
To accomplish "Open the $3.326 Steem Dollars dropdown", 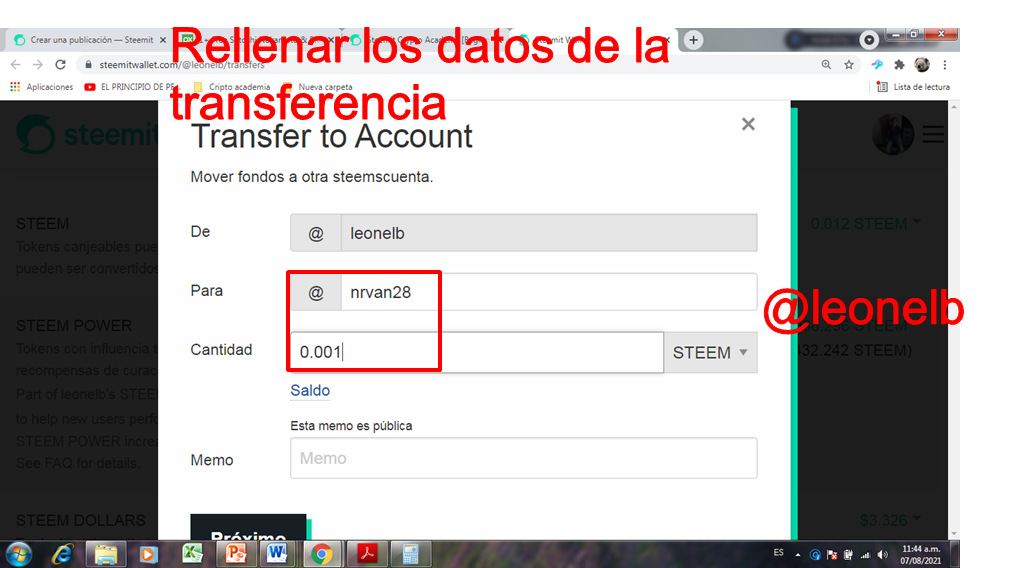I will coord(891,520).
